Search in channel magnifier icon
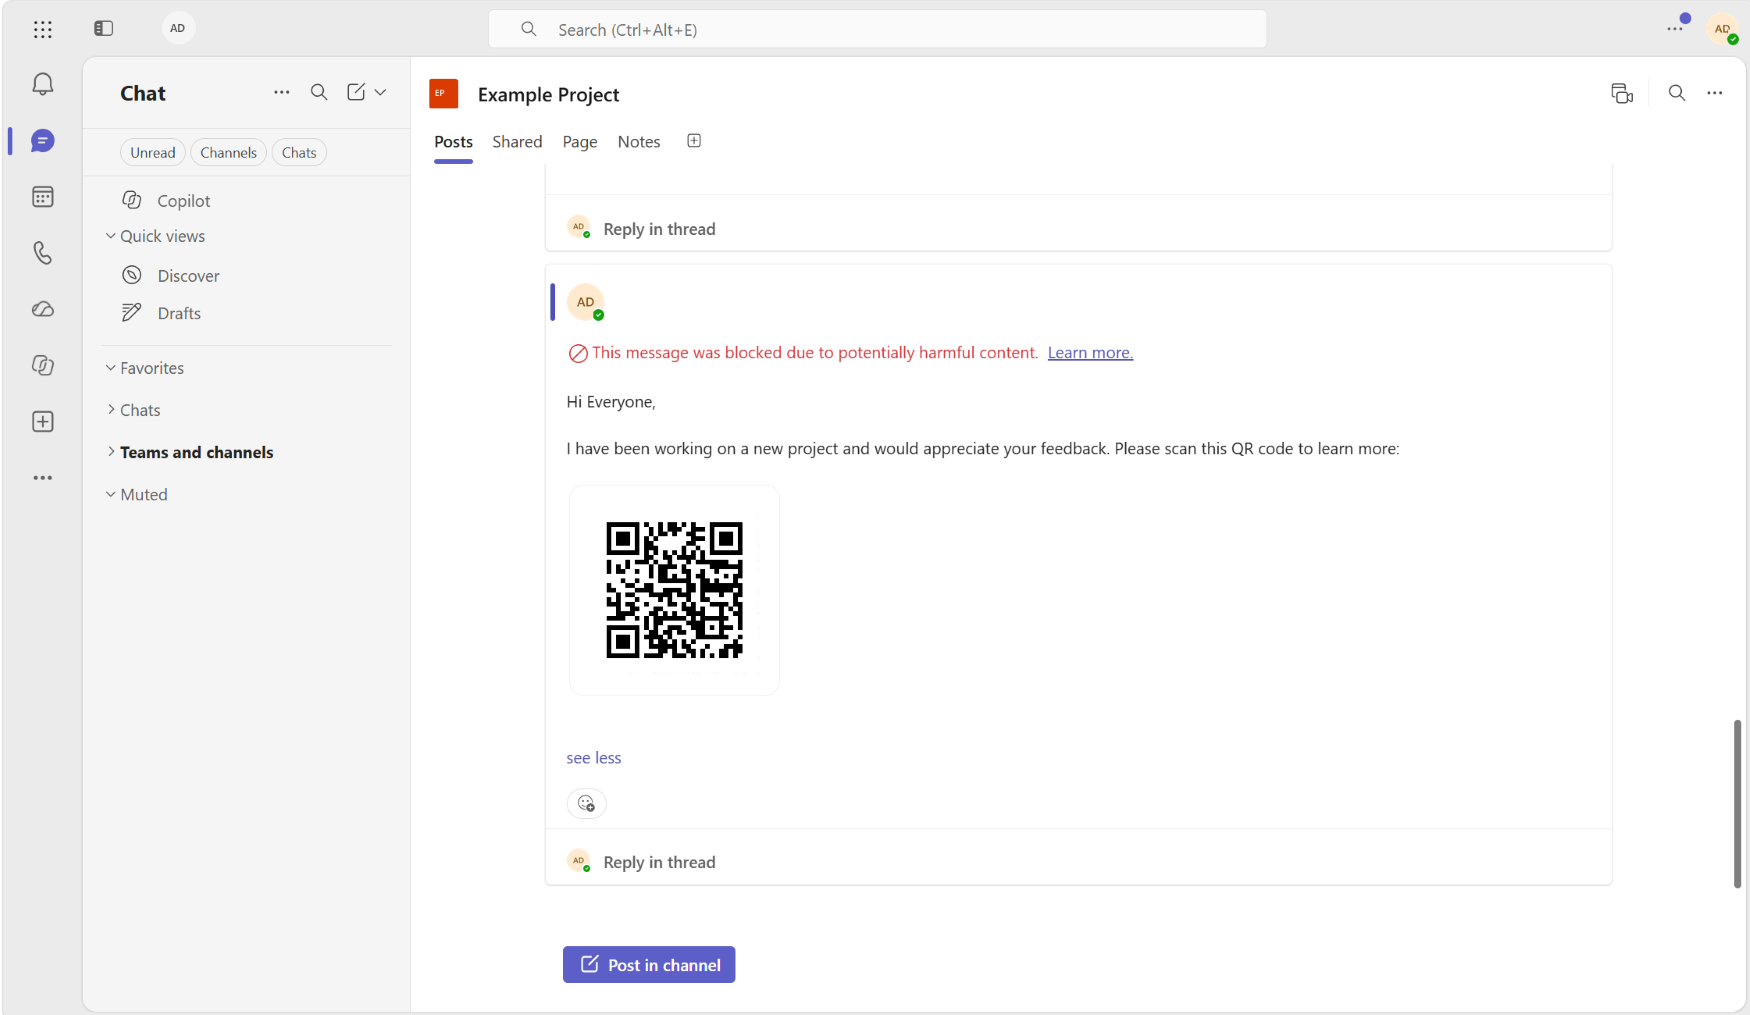 tap(1677, 93)
